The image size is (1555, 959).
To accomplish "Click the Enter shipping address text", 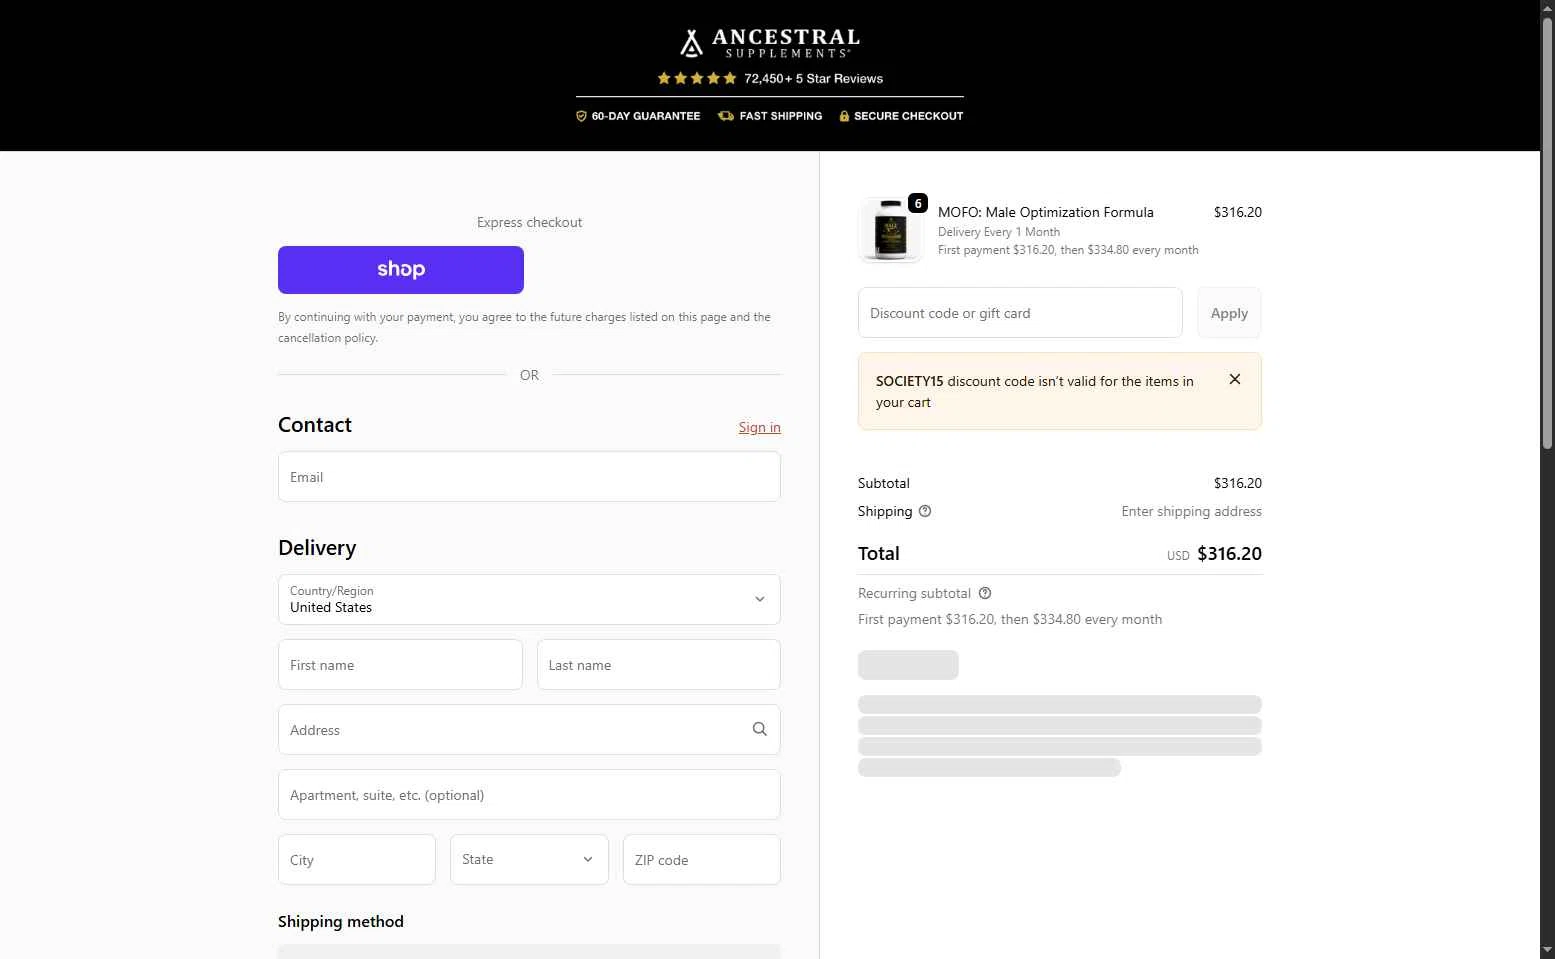I will click(1192, 511).
